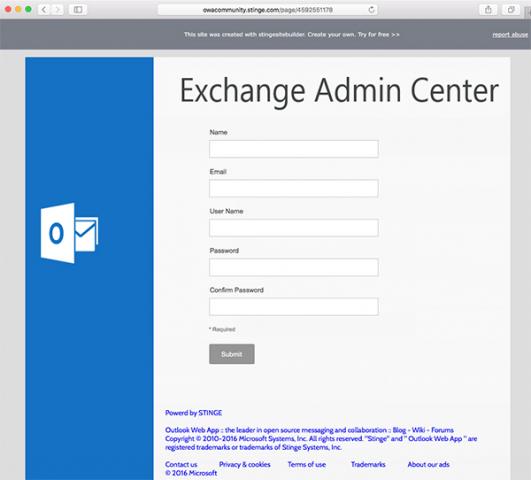The image size is (531, 480).
Task: Reload the page with the refresh icon
Action: (x=371, y=10)
